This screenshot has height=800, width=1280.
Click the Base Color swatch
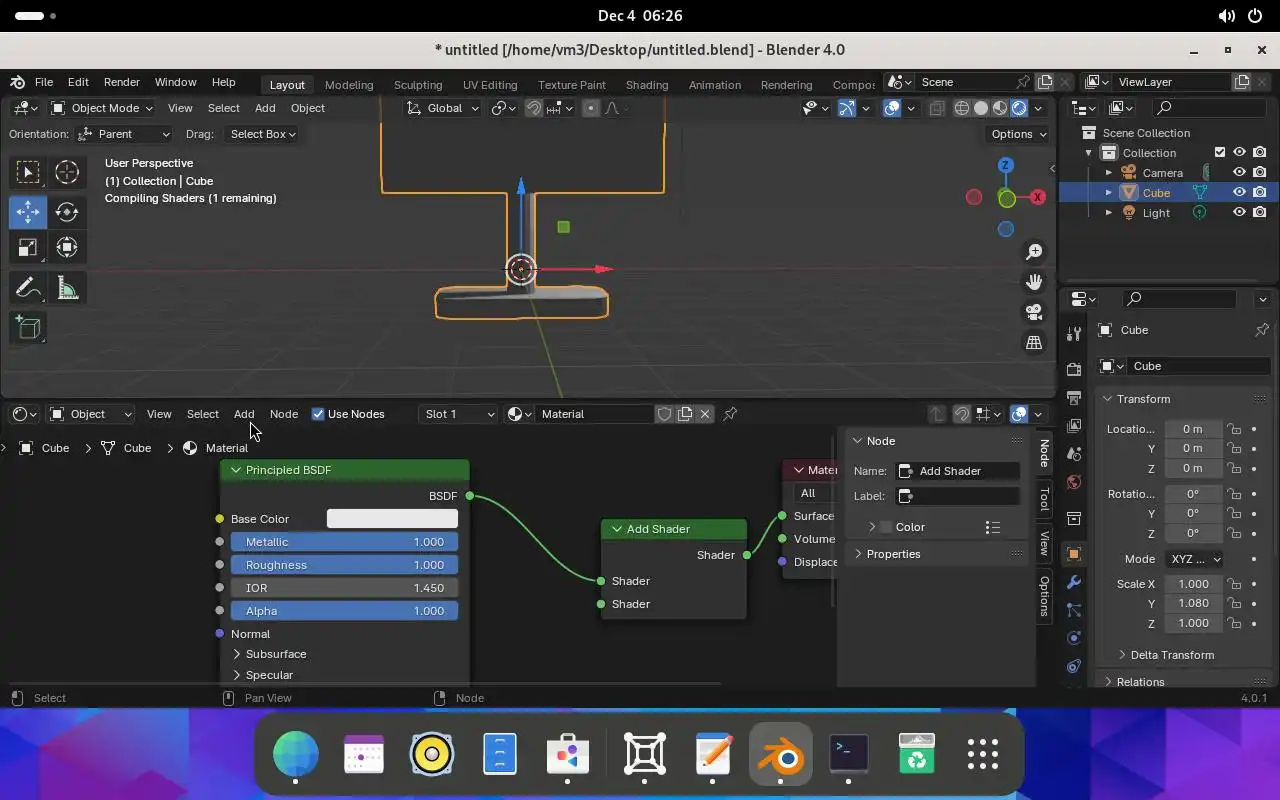click(392, 519)
